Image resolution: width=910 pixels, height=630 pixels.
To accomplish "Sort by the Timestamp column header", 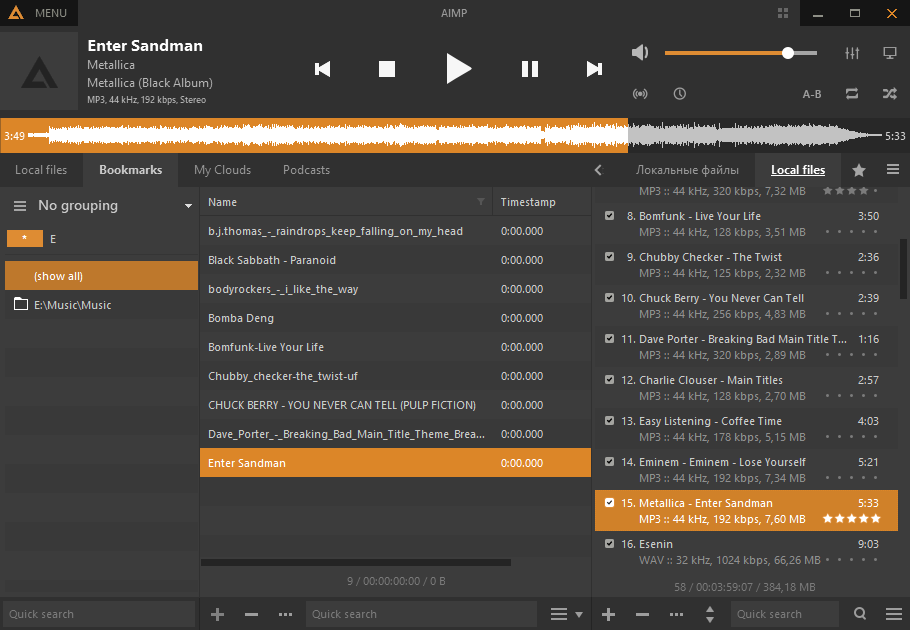I will click(x=541, y=202).
